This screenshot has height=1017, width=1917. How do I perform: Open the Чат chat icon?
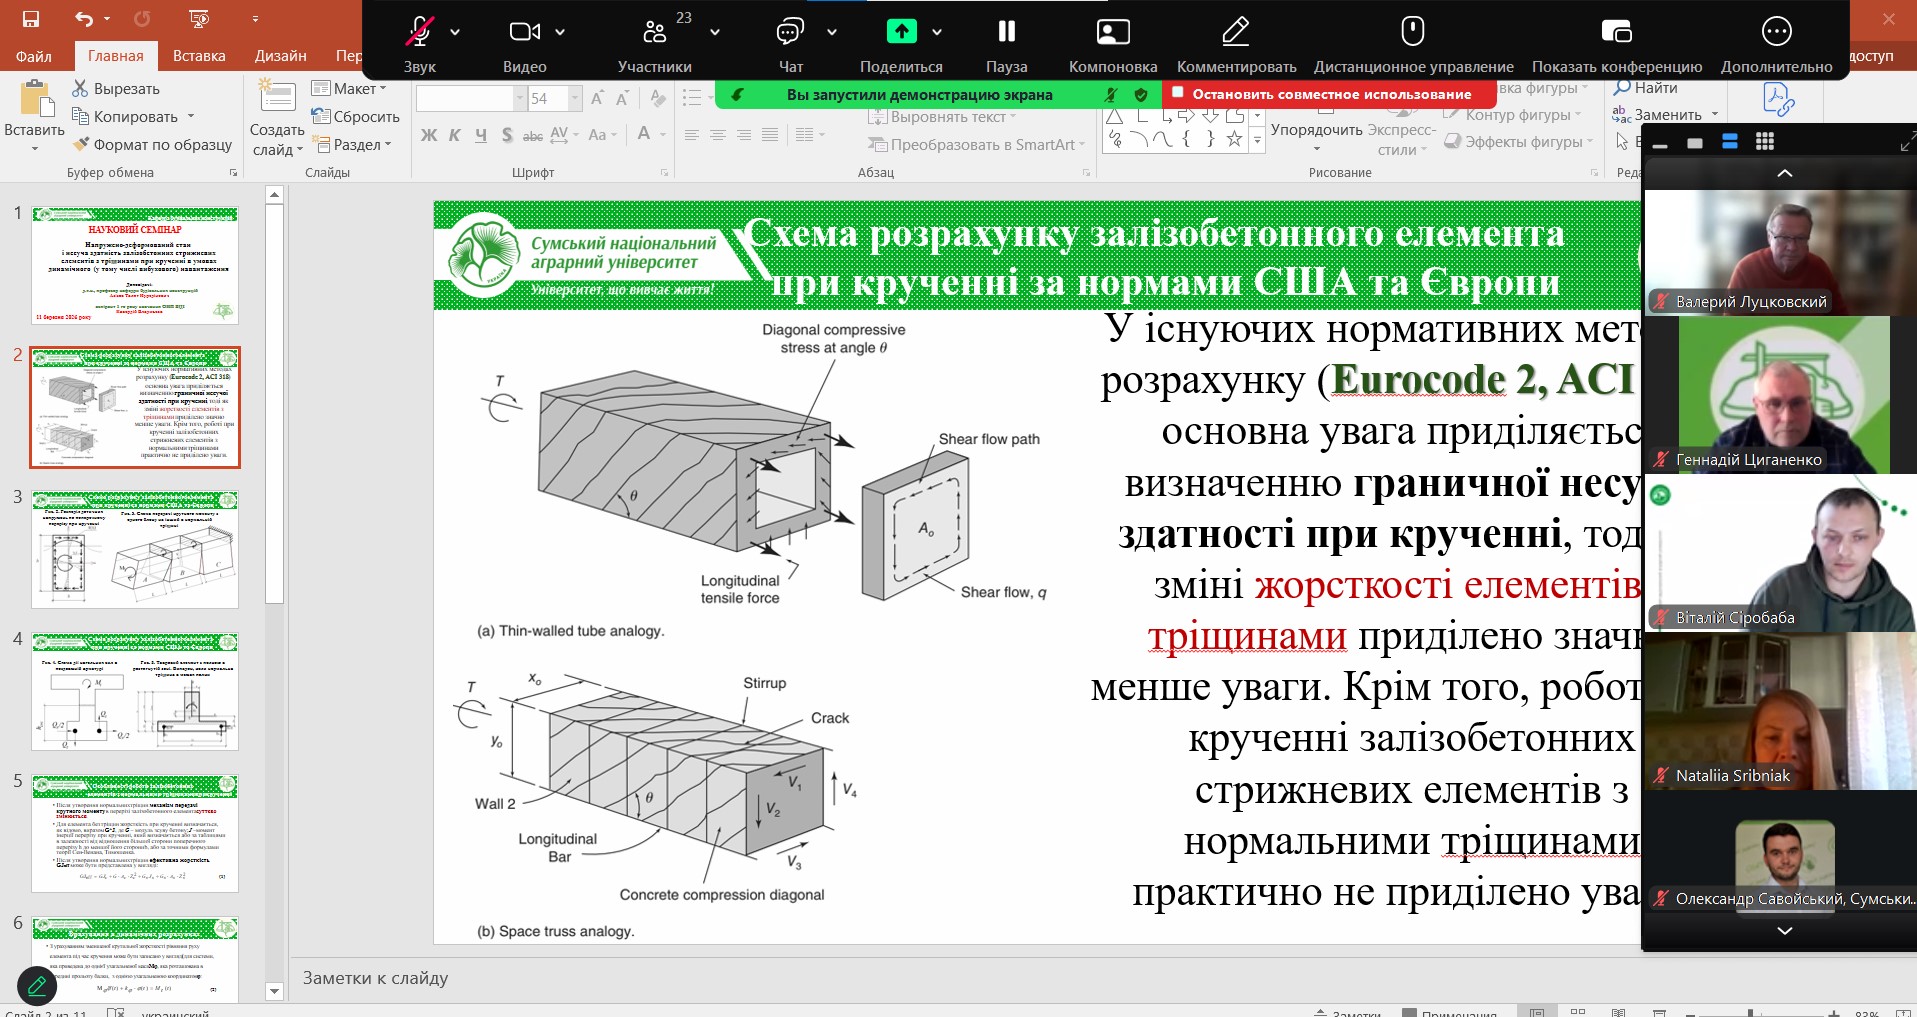(x=790, y=33)
